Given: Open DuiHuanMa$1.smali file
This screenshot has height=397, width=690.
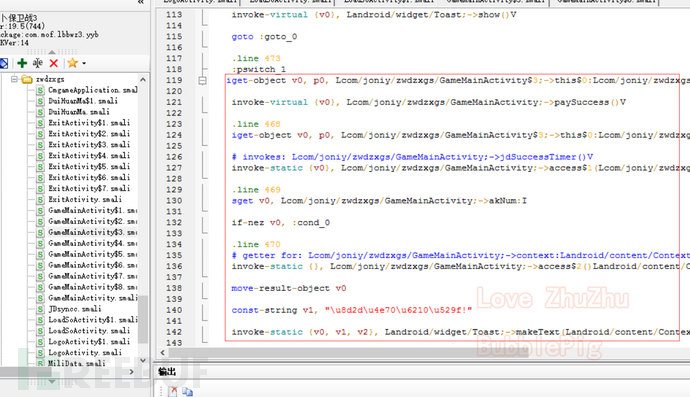Looking at the screenshot, I should [x=83, y=101].
